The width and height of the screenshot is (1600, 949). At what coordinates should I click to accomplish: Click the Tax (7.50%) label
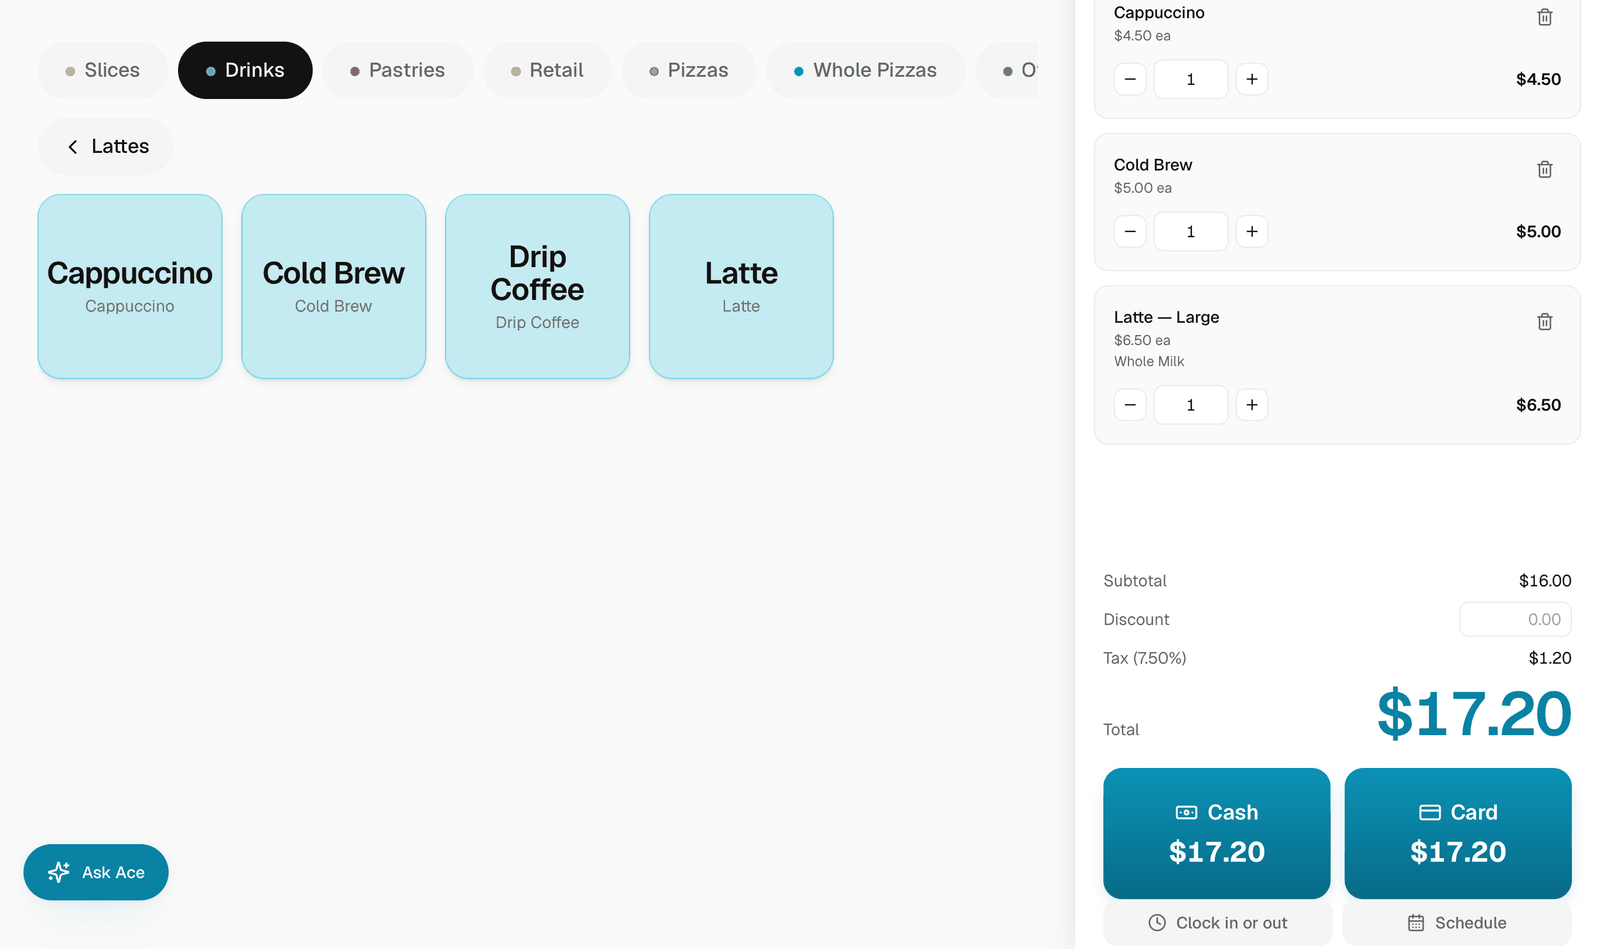pos(1145,658)
